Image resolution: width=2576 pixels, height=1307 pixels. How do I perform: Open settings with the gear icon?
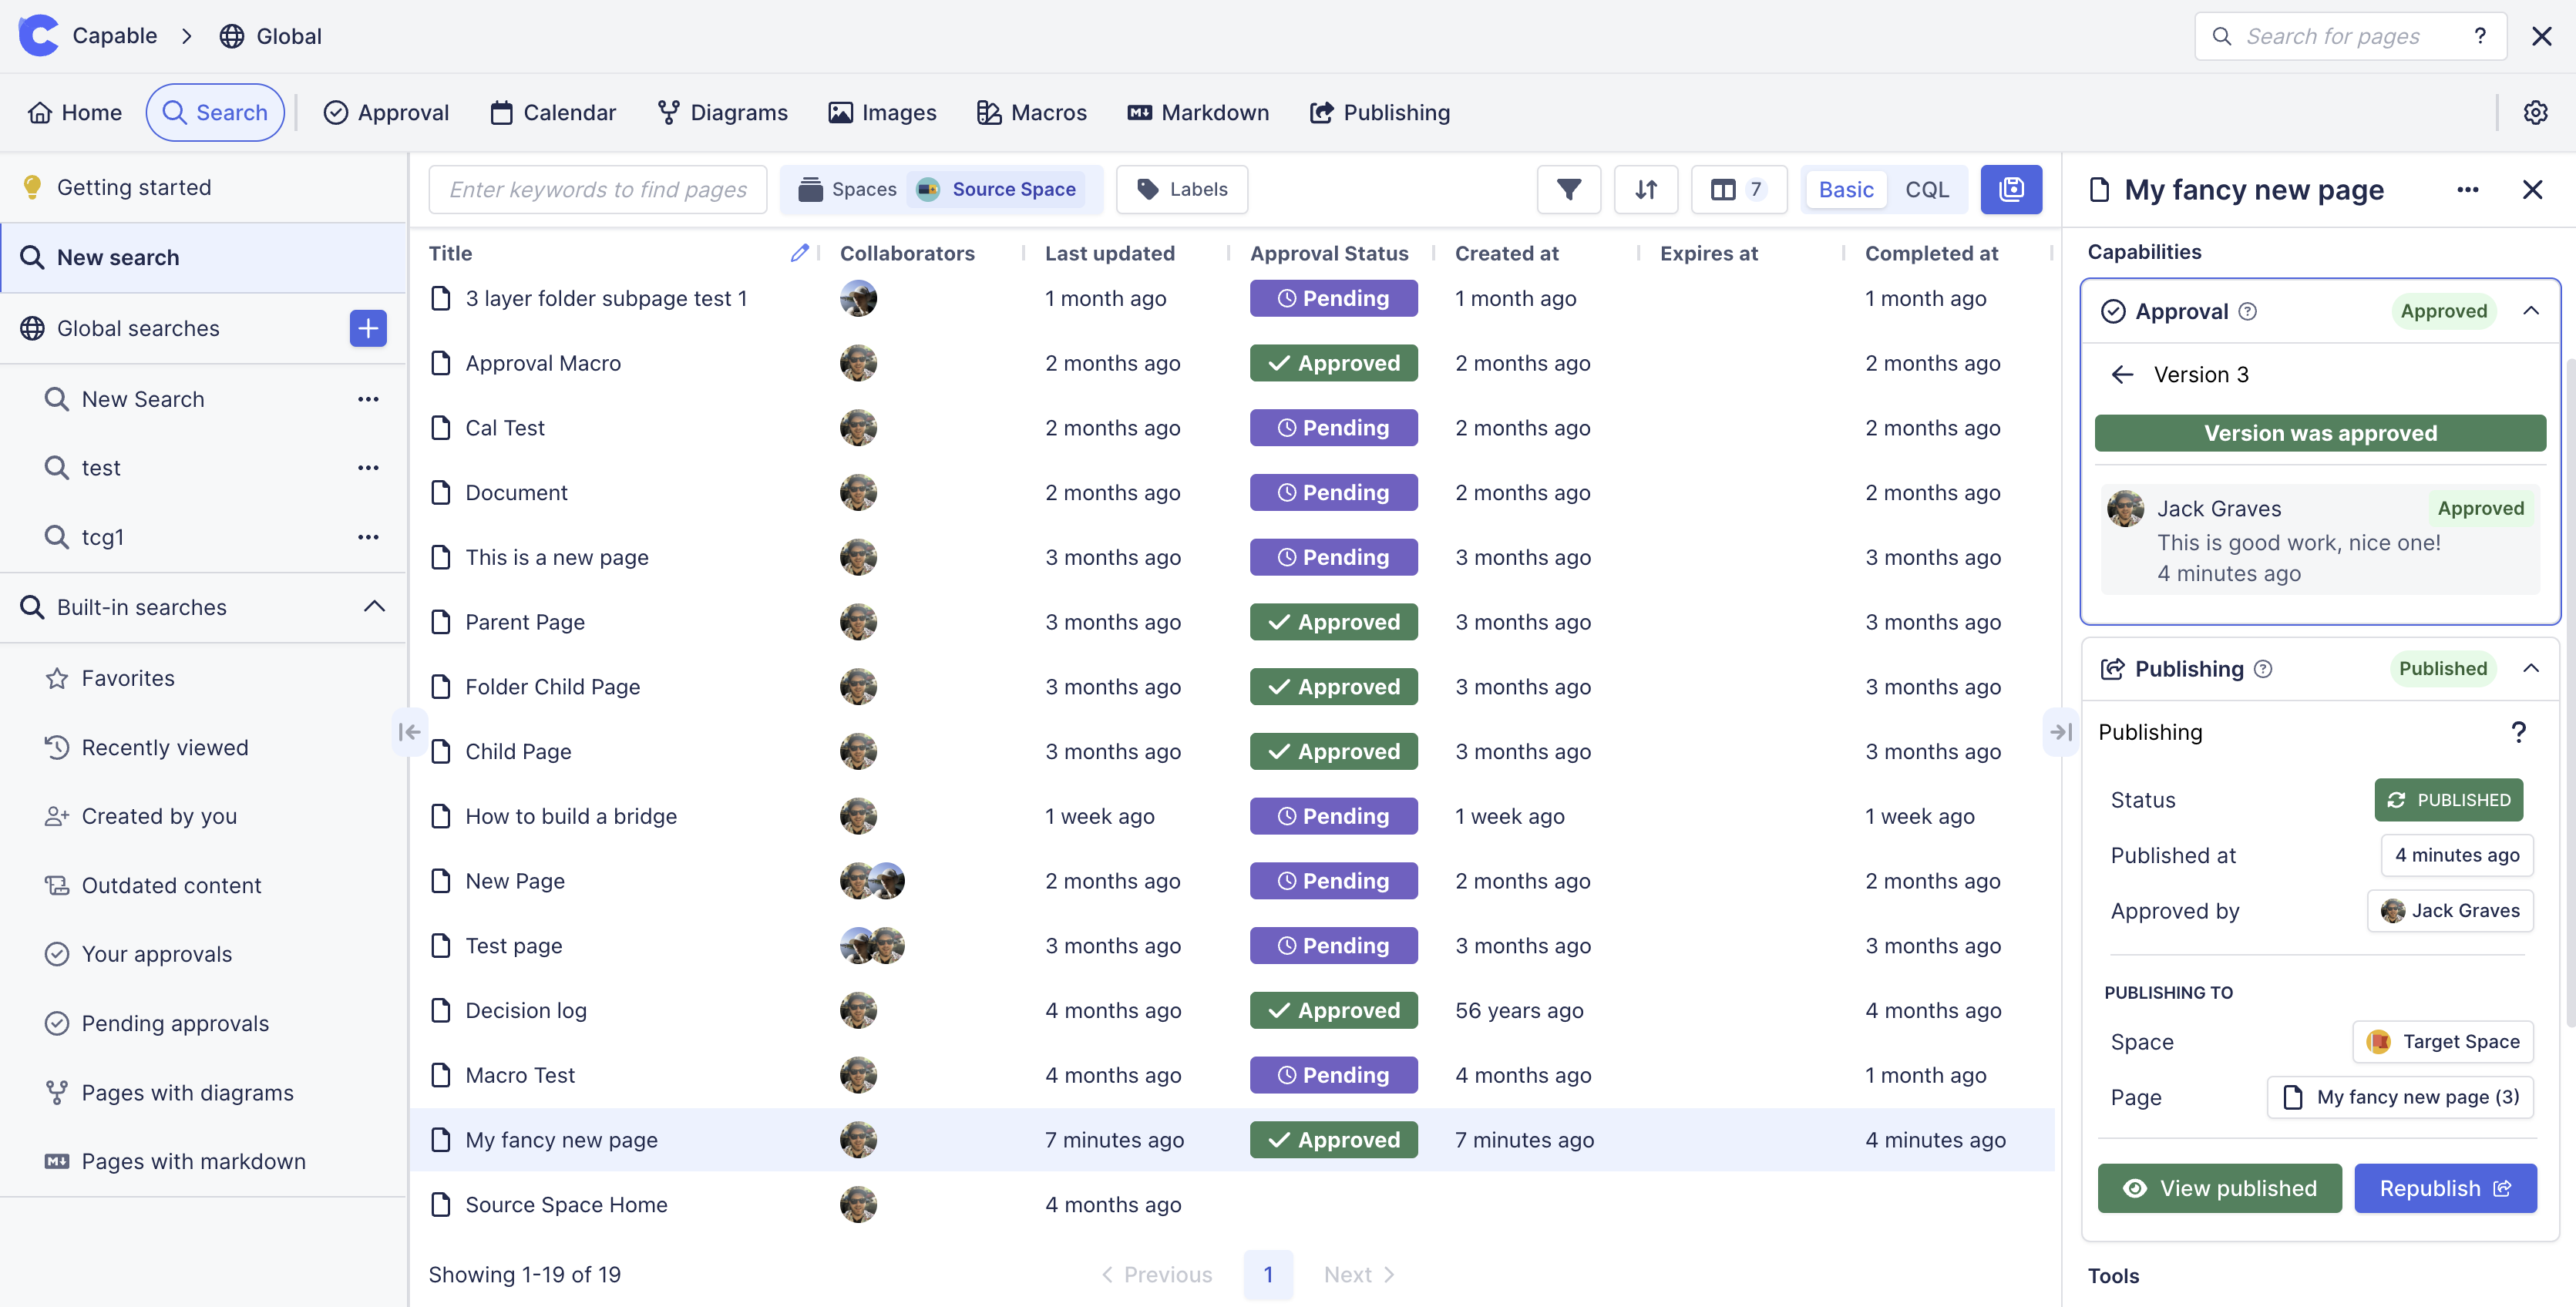(2535, 112)
